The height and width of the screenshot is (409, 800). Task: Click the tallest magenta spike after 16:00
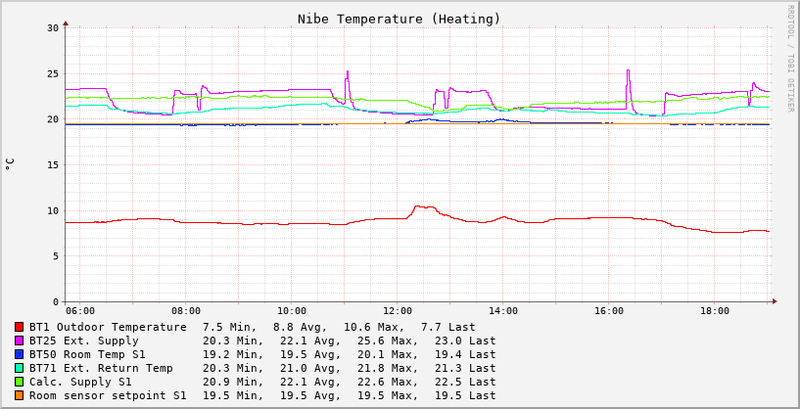(x=628, y=71)
